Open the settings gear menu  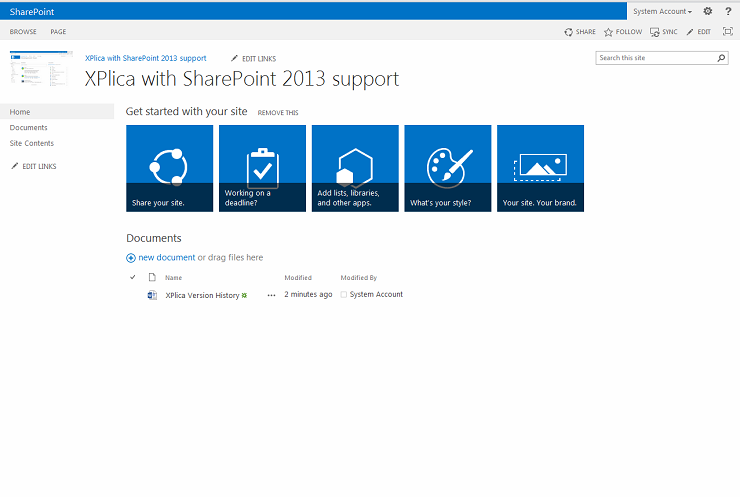pyautogui.click(x=707, y=11)
